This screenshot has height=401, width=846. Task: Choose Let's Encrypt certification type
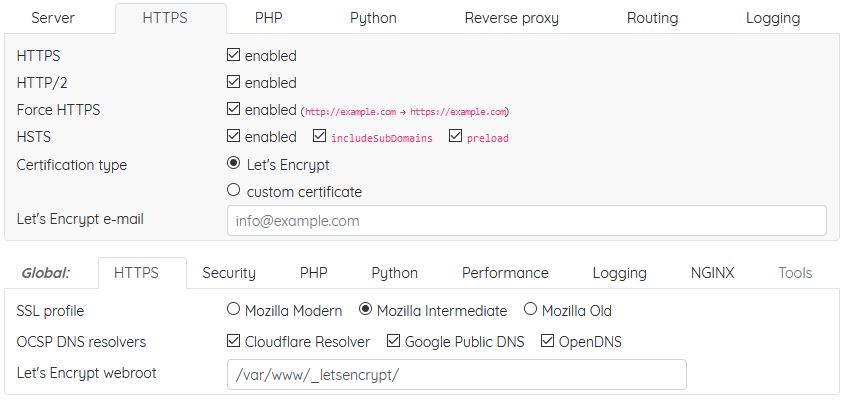[234, 164]
